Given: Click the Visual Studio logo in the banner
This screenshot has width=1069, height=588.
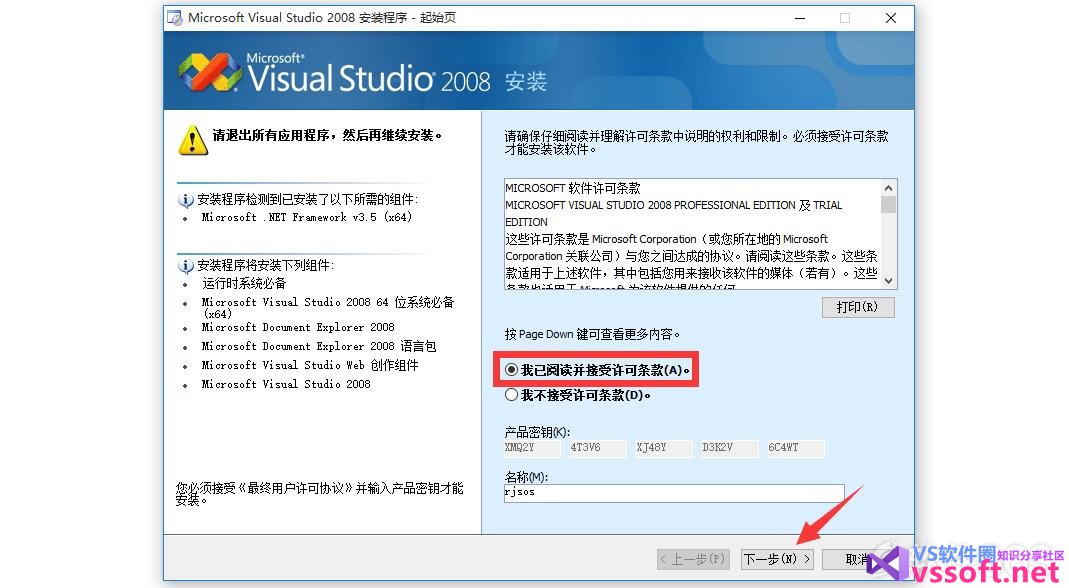Looking at the screenshot, I should [x=209, y=72].
